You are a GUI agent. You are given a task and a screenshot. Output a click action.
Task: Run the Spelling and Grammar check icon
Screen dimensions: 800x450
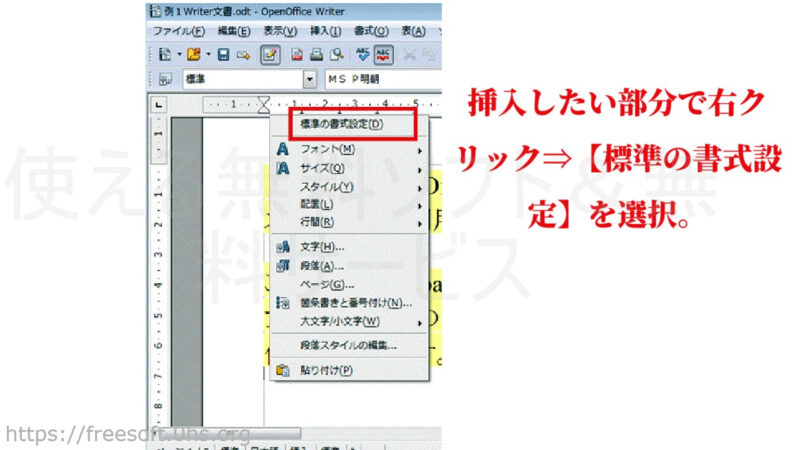tap(363, 55)
